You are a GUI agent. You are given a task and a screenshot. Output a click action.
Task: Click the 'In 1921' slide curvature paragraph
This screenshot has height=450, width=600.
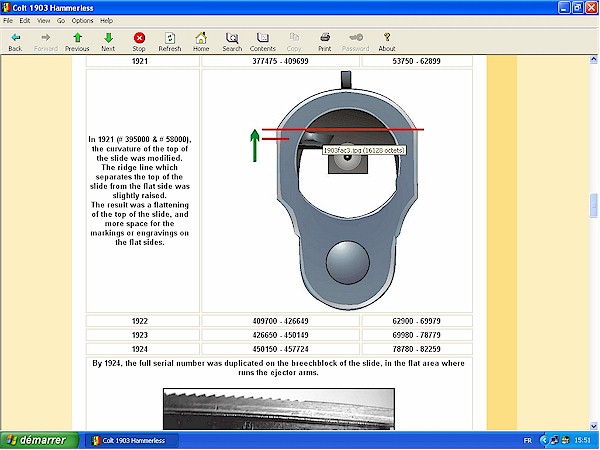pyautogui.click(x=140, y=191)
